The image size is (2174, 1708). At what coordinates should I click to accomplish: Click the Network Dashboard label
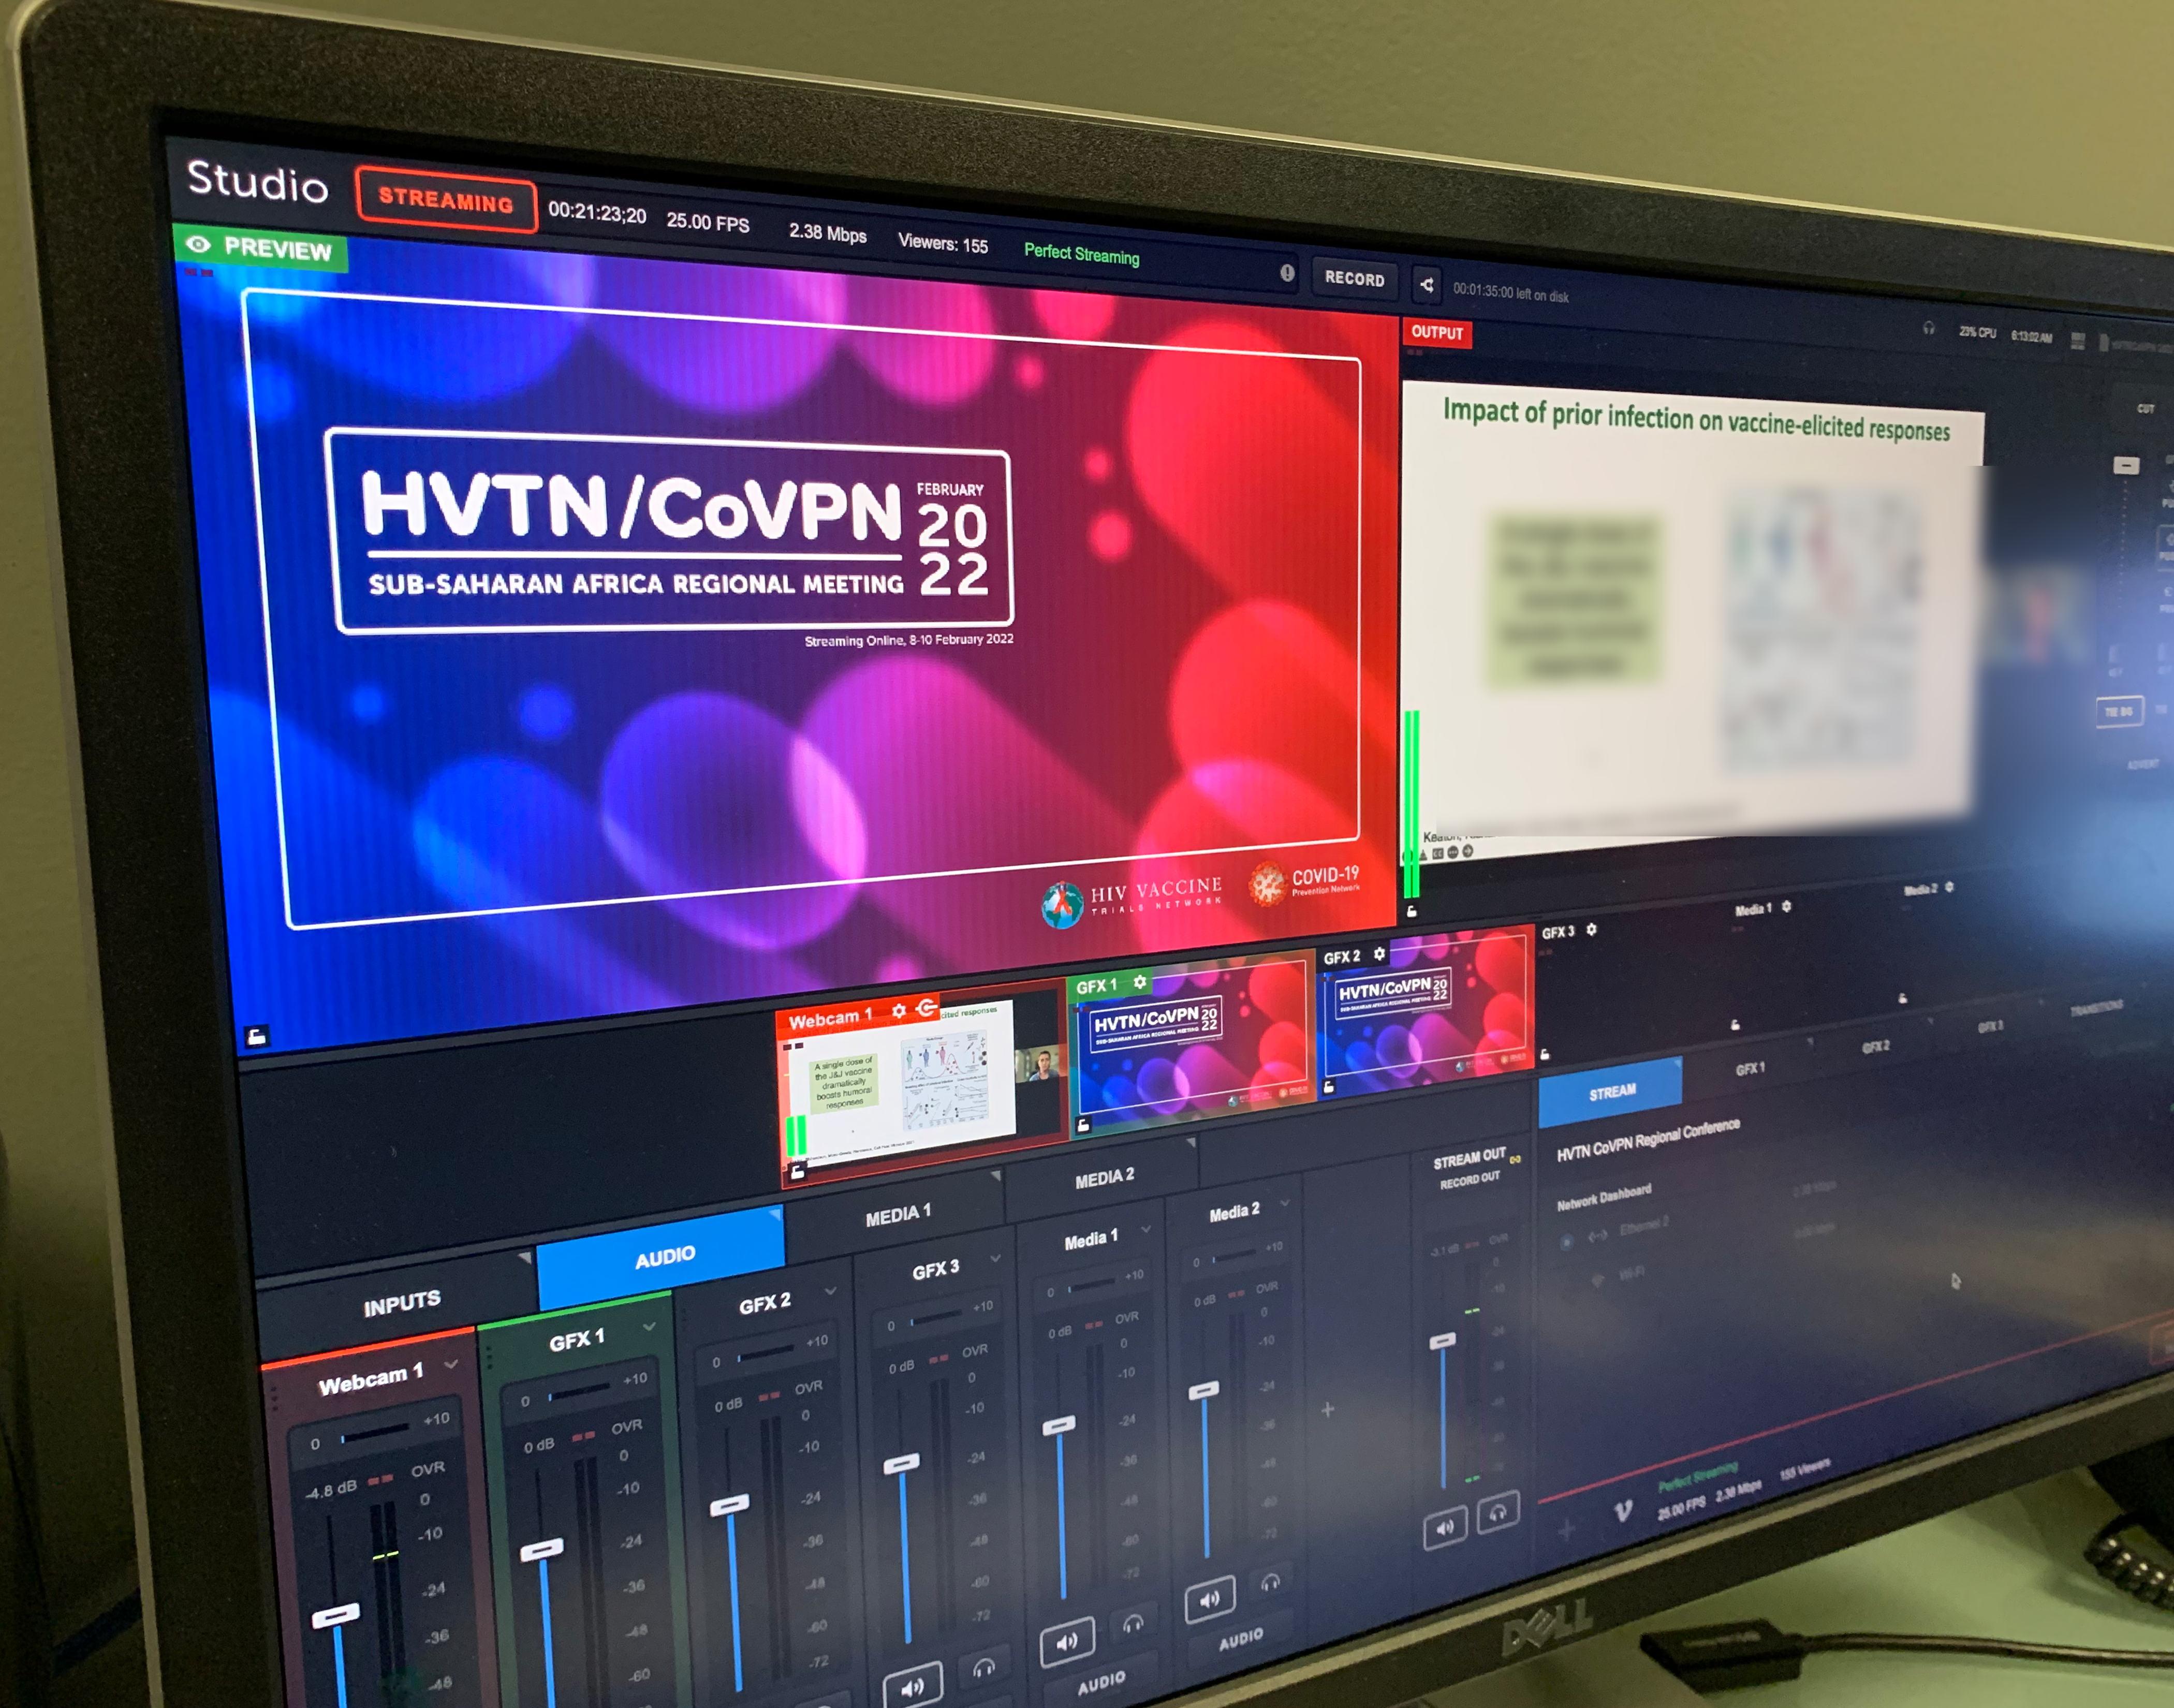point(1603,1197)
